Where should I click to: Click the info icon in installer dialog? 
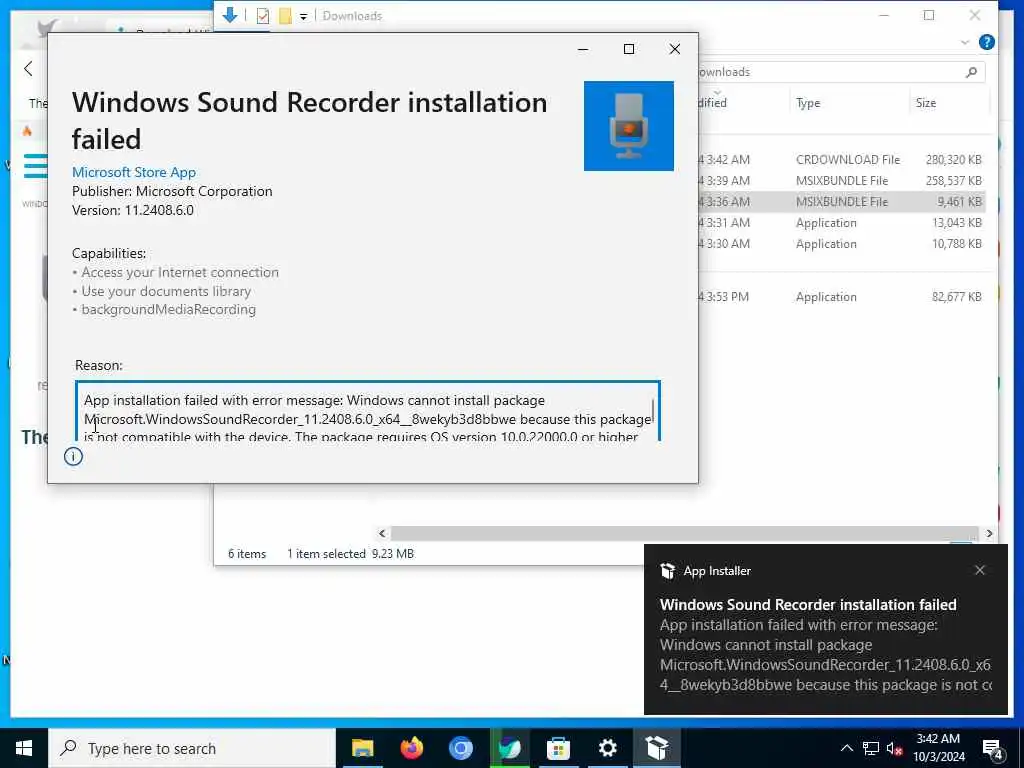(73, 456)
